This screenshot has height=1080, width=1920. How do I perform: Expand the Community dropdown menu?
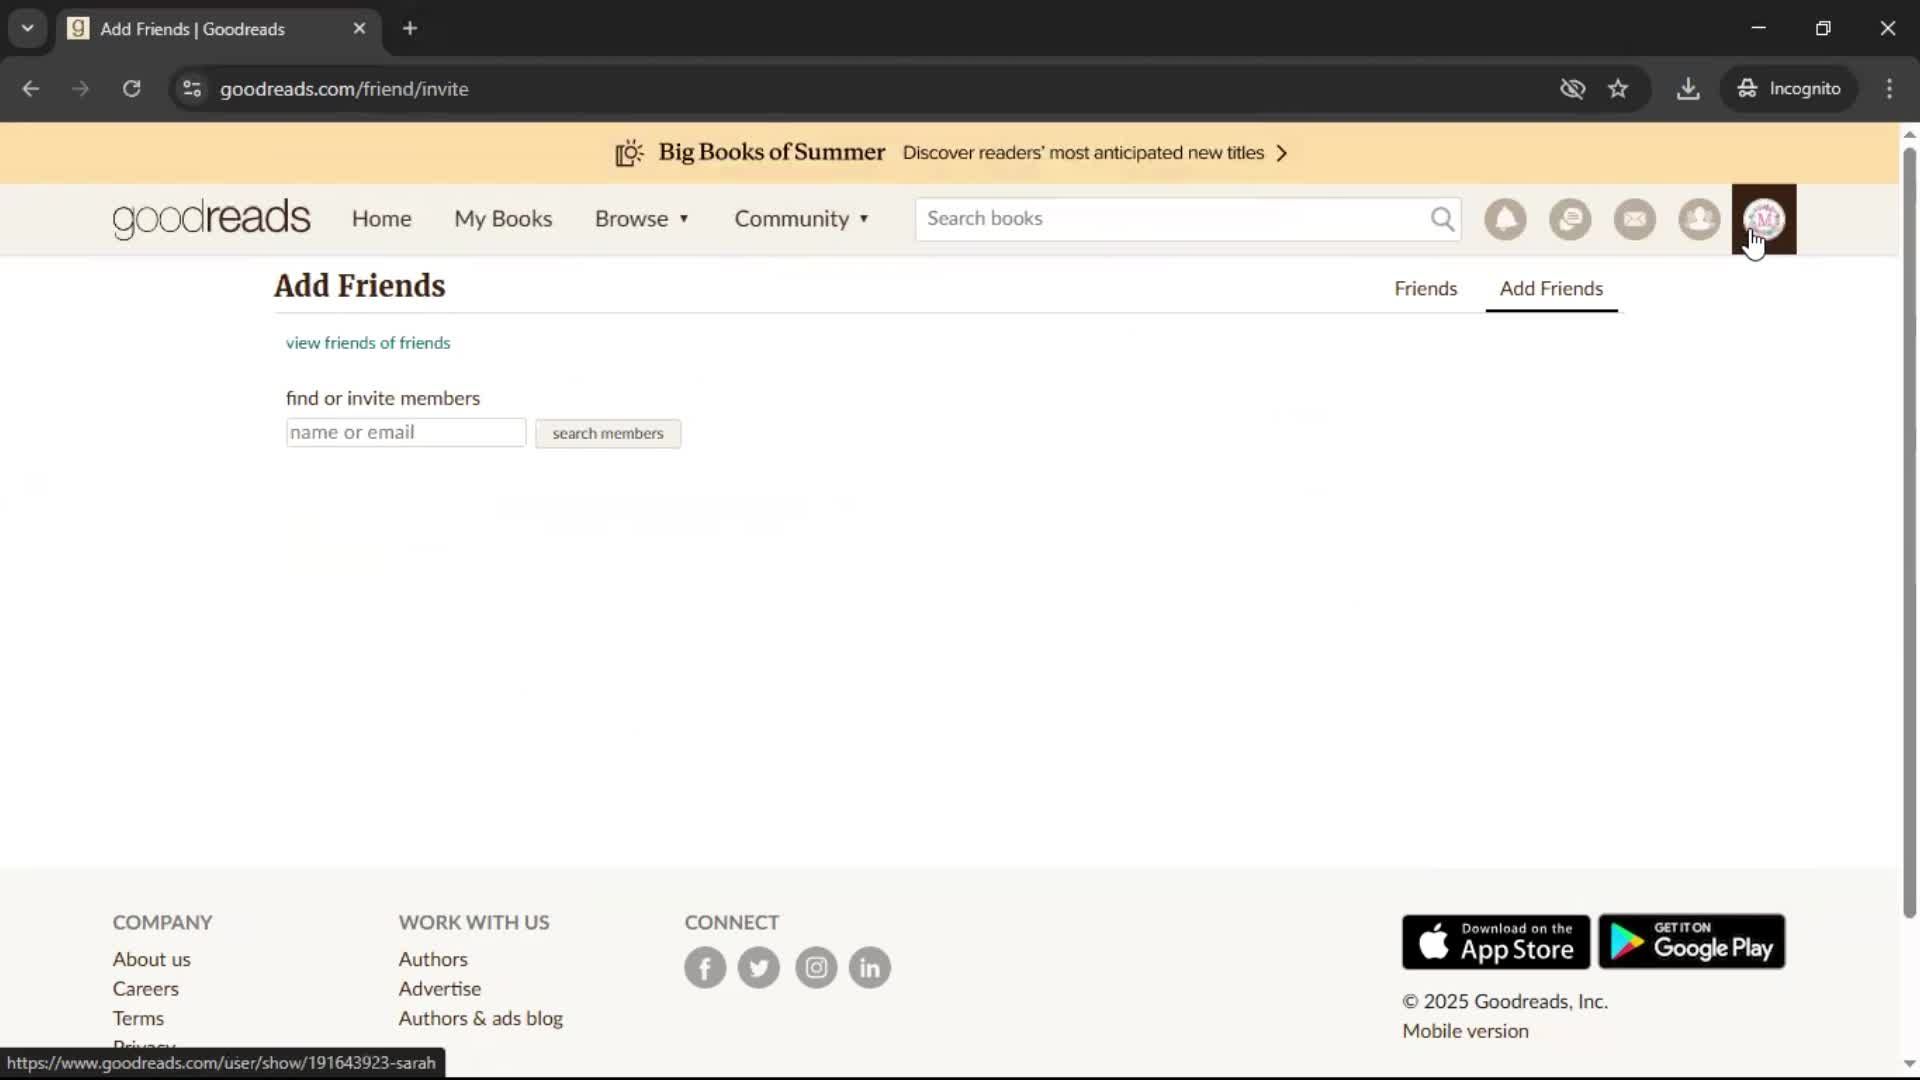[x=802, y=219]
